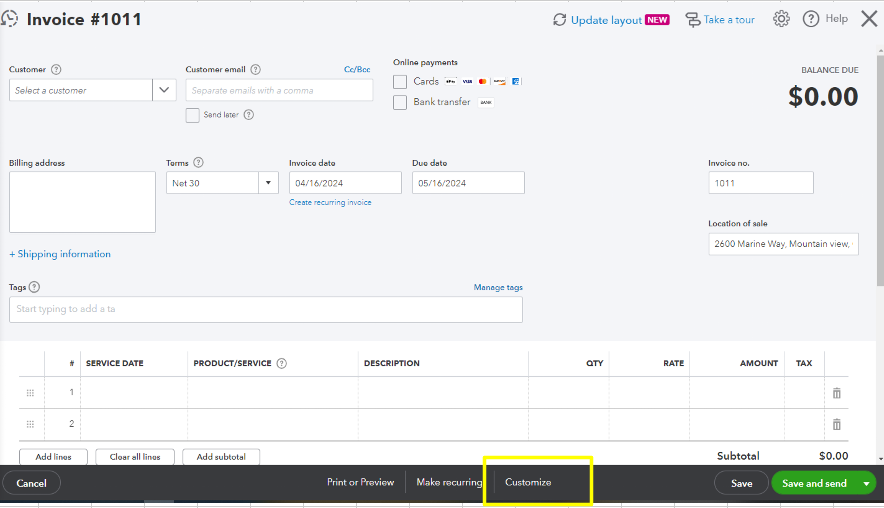Open the Net 30 terms dropdown
884x508 pixels.
[268, 183]
